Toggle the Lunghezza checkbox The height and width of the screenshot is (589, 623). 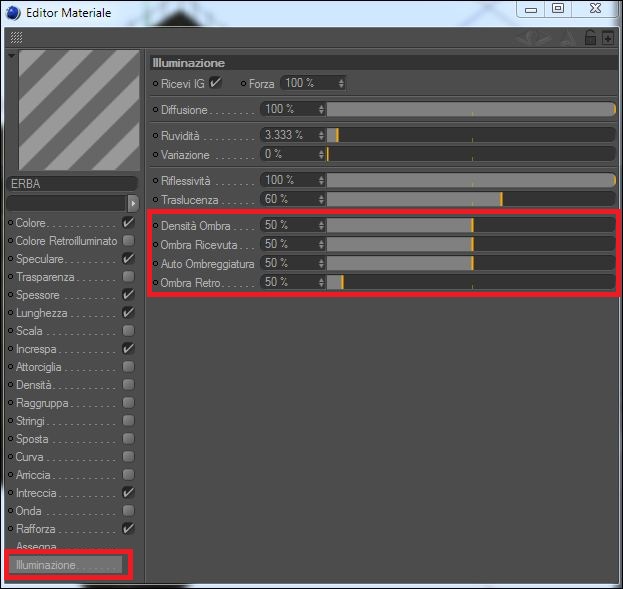tap(128, 312)
